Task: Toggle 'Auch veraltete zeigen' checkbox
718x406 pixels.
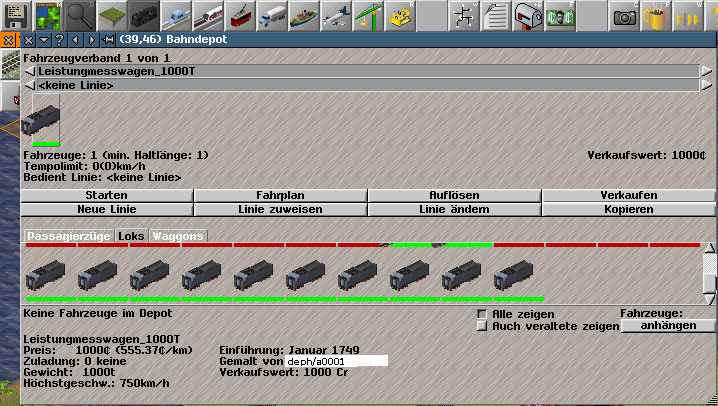Action: point(482,326)
